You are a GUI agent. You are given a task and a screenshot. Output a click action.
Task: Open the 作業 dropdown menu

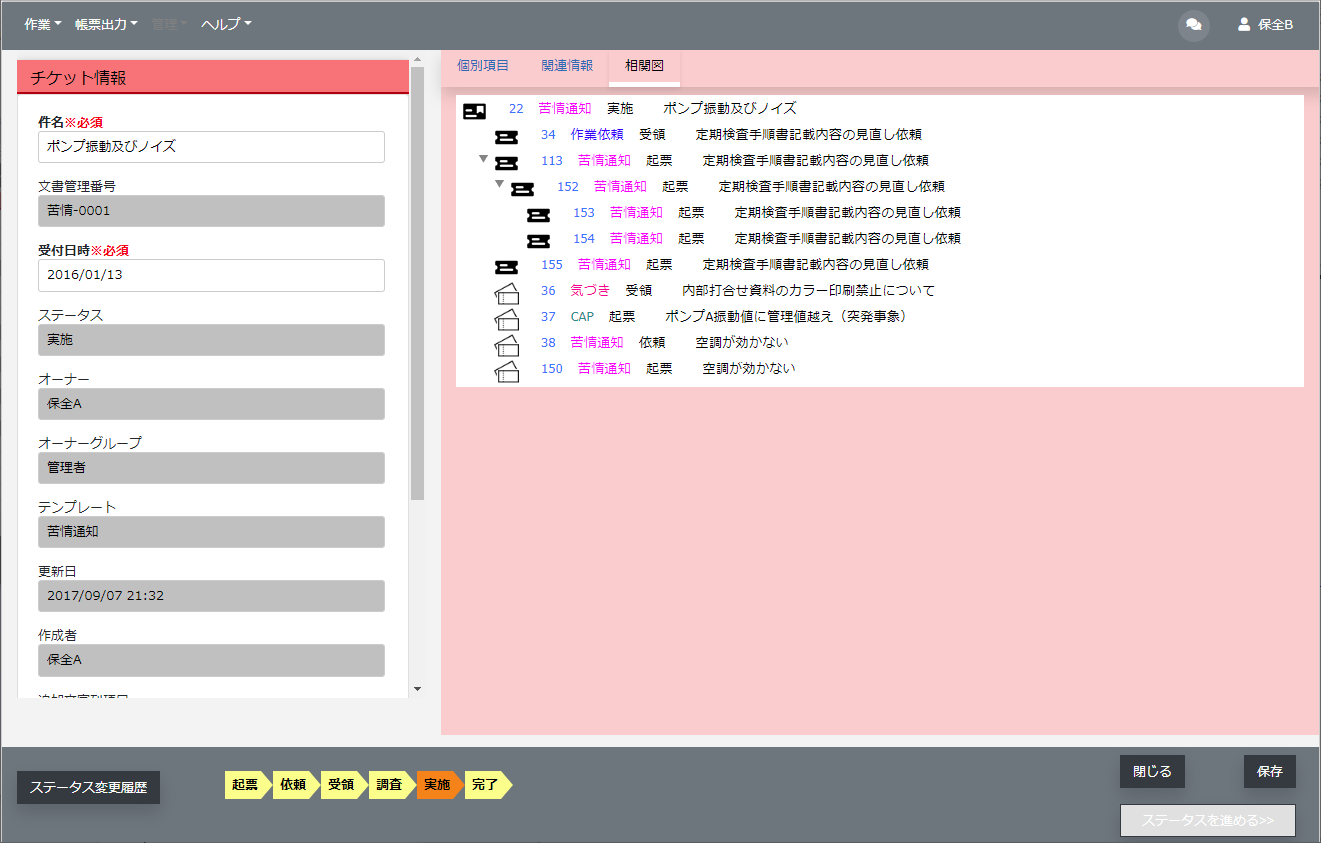pyautogui.click(x=42, y=24)
